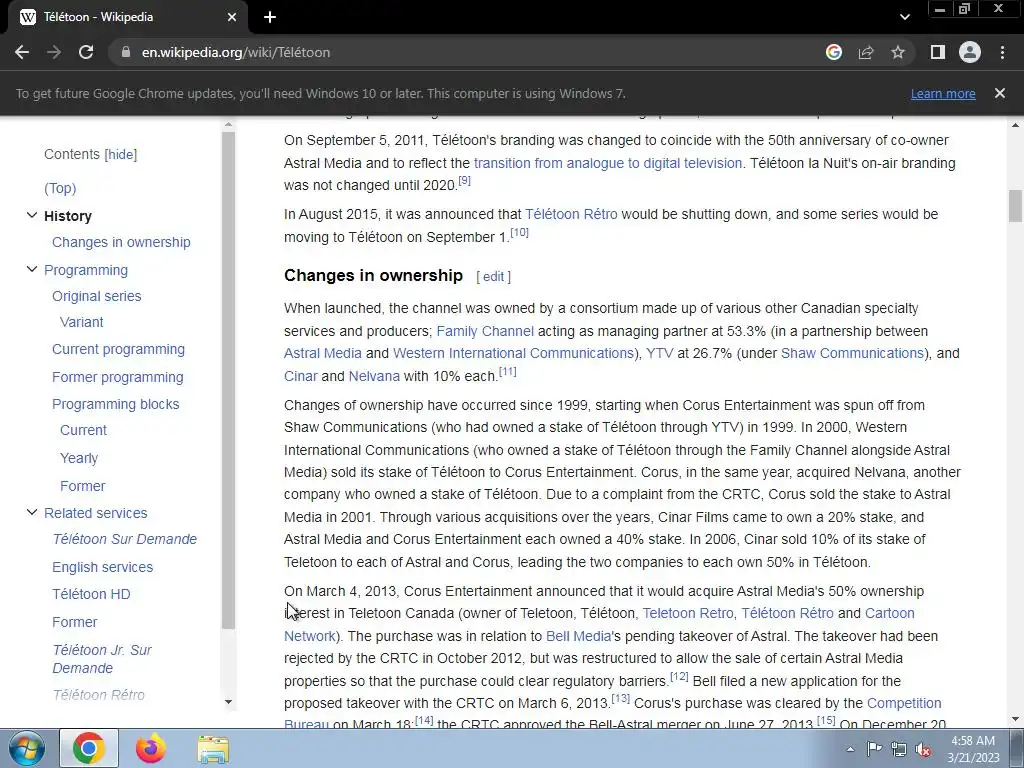Select Yearly under Programming blocks
The image size is (1024, 768).
click(79, 458)
